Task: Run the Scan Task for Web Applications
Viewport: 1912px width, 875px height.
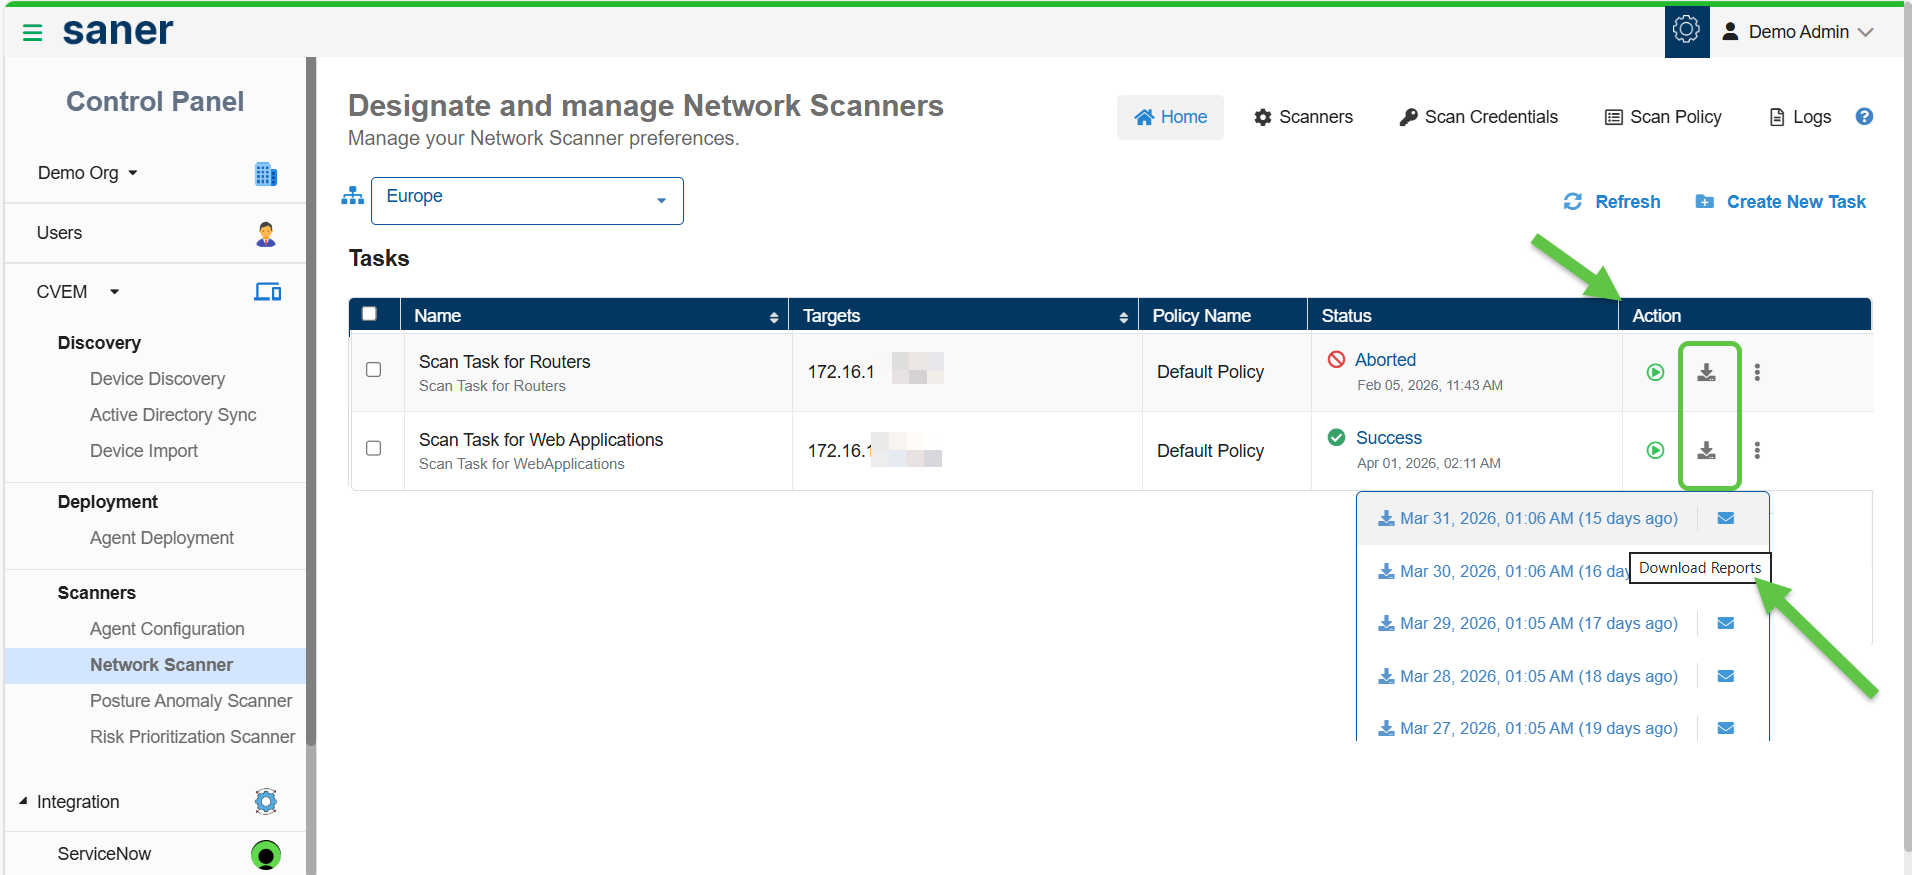Action: pos(1655,450)
